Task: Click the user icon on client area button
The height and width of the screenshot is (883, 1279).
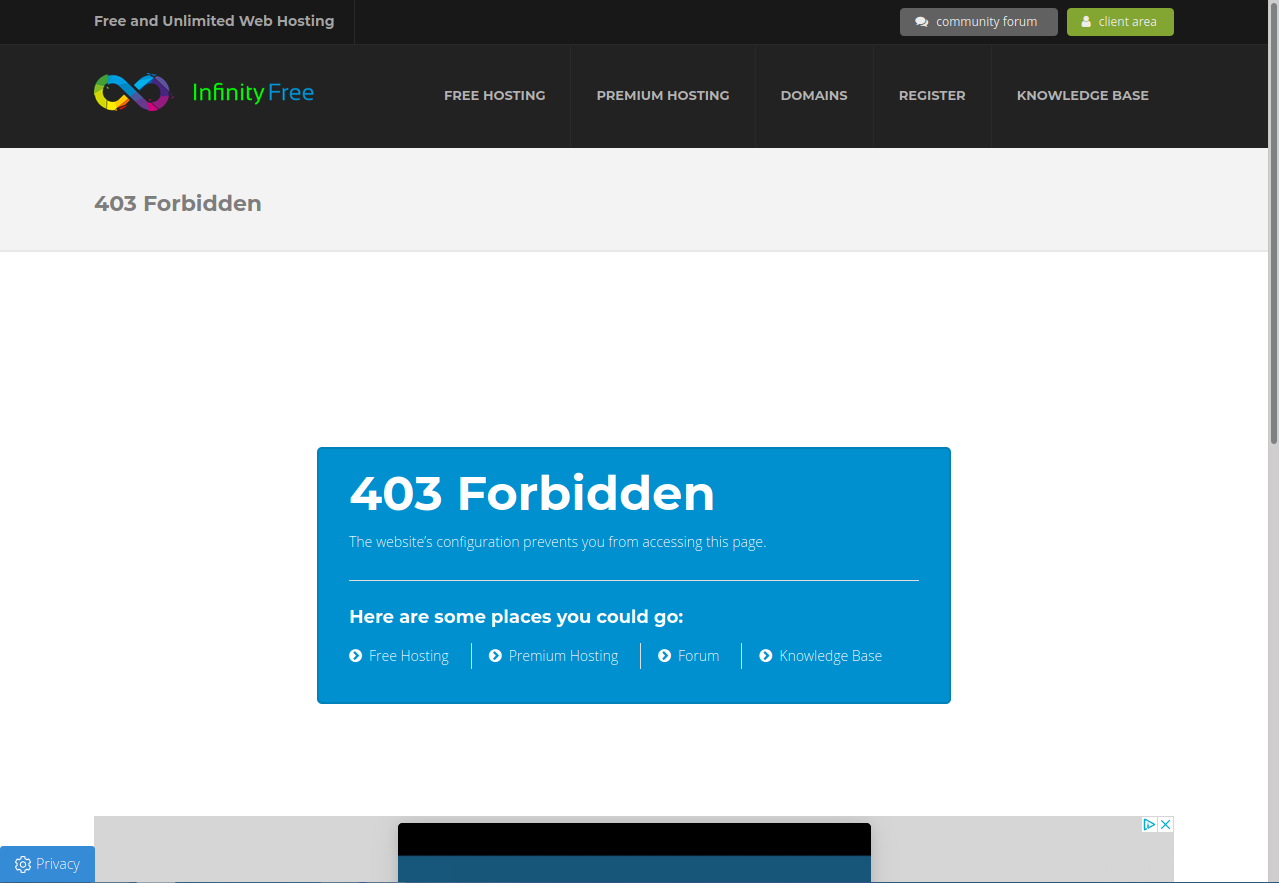Action: coord(1086,22)
